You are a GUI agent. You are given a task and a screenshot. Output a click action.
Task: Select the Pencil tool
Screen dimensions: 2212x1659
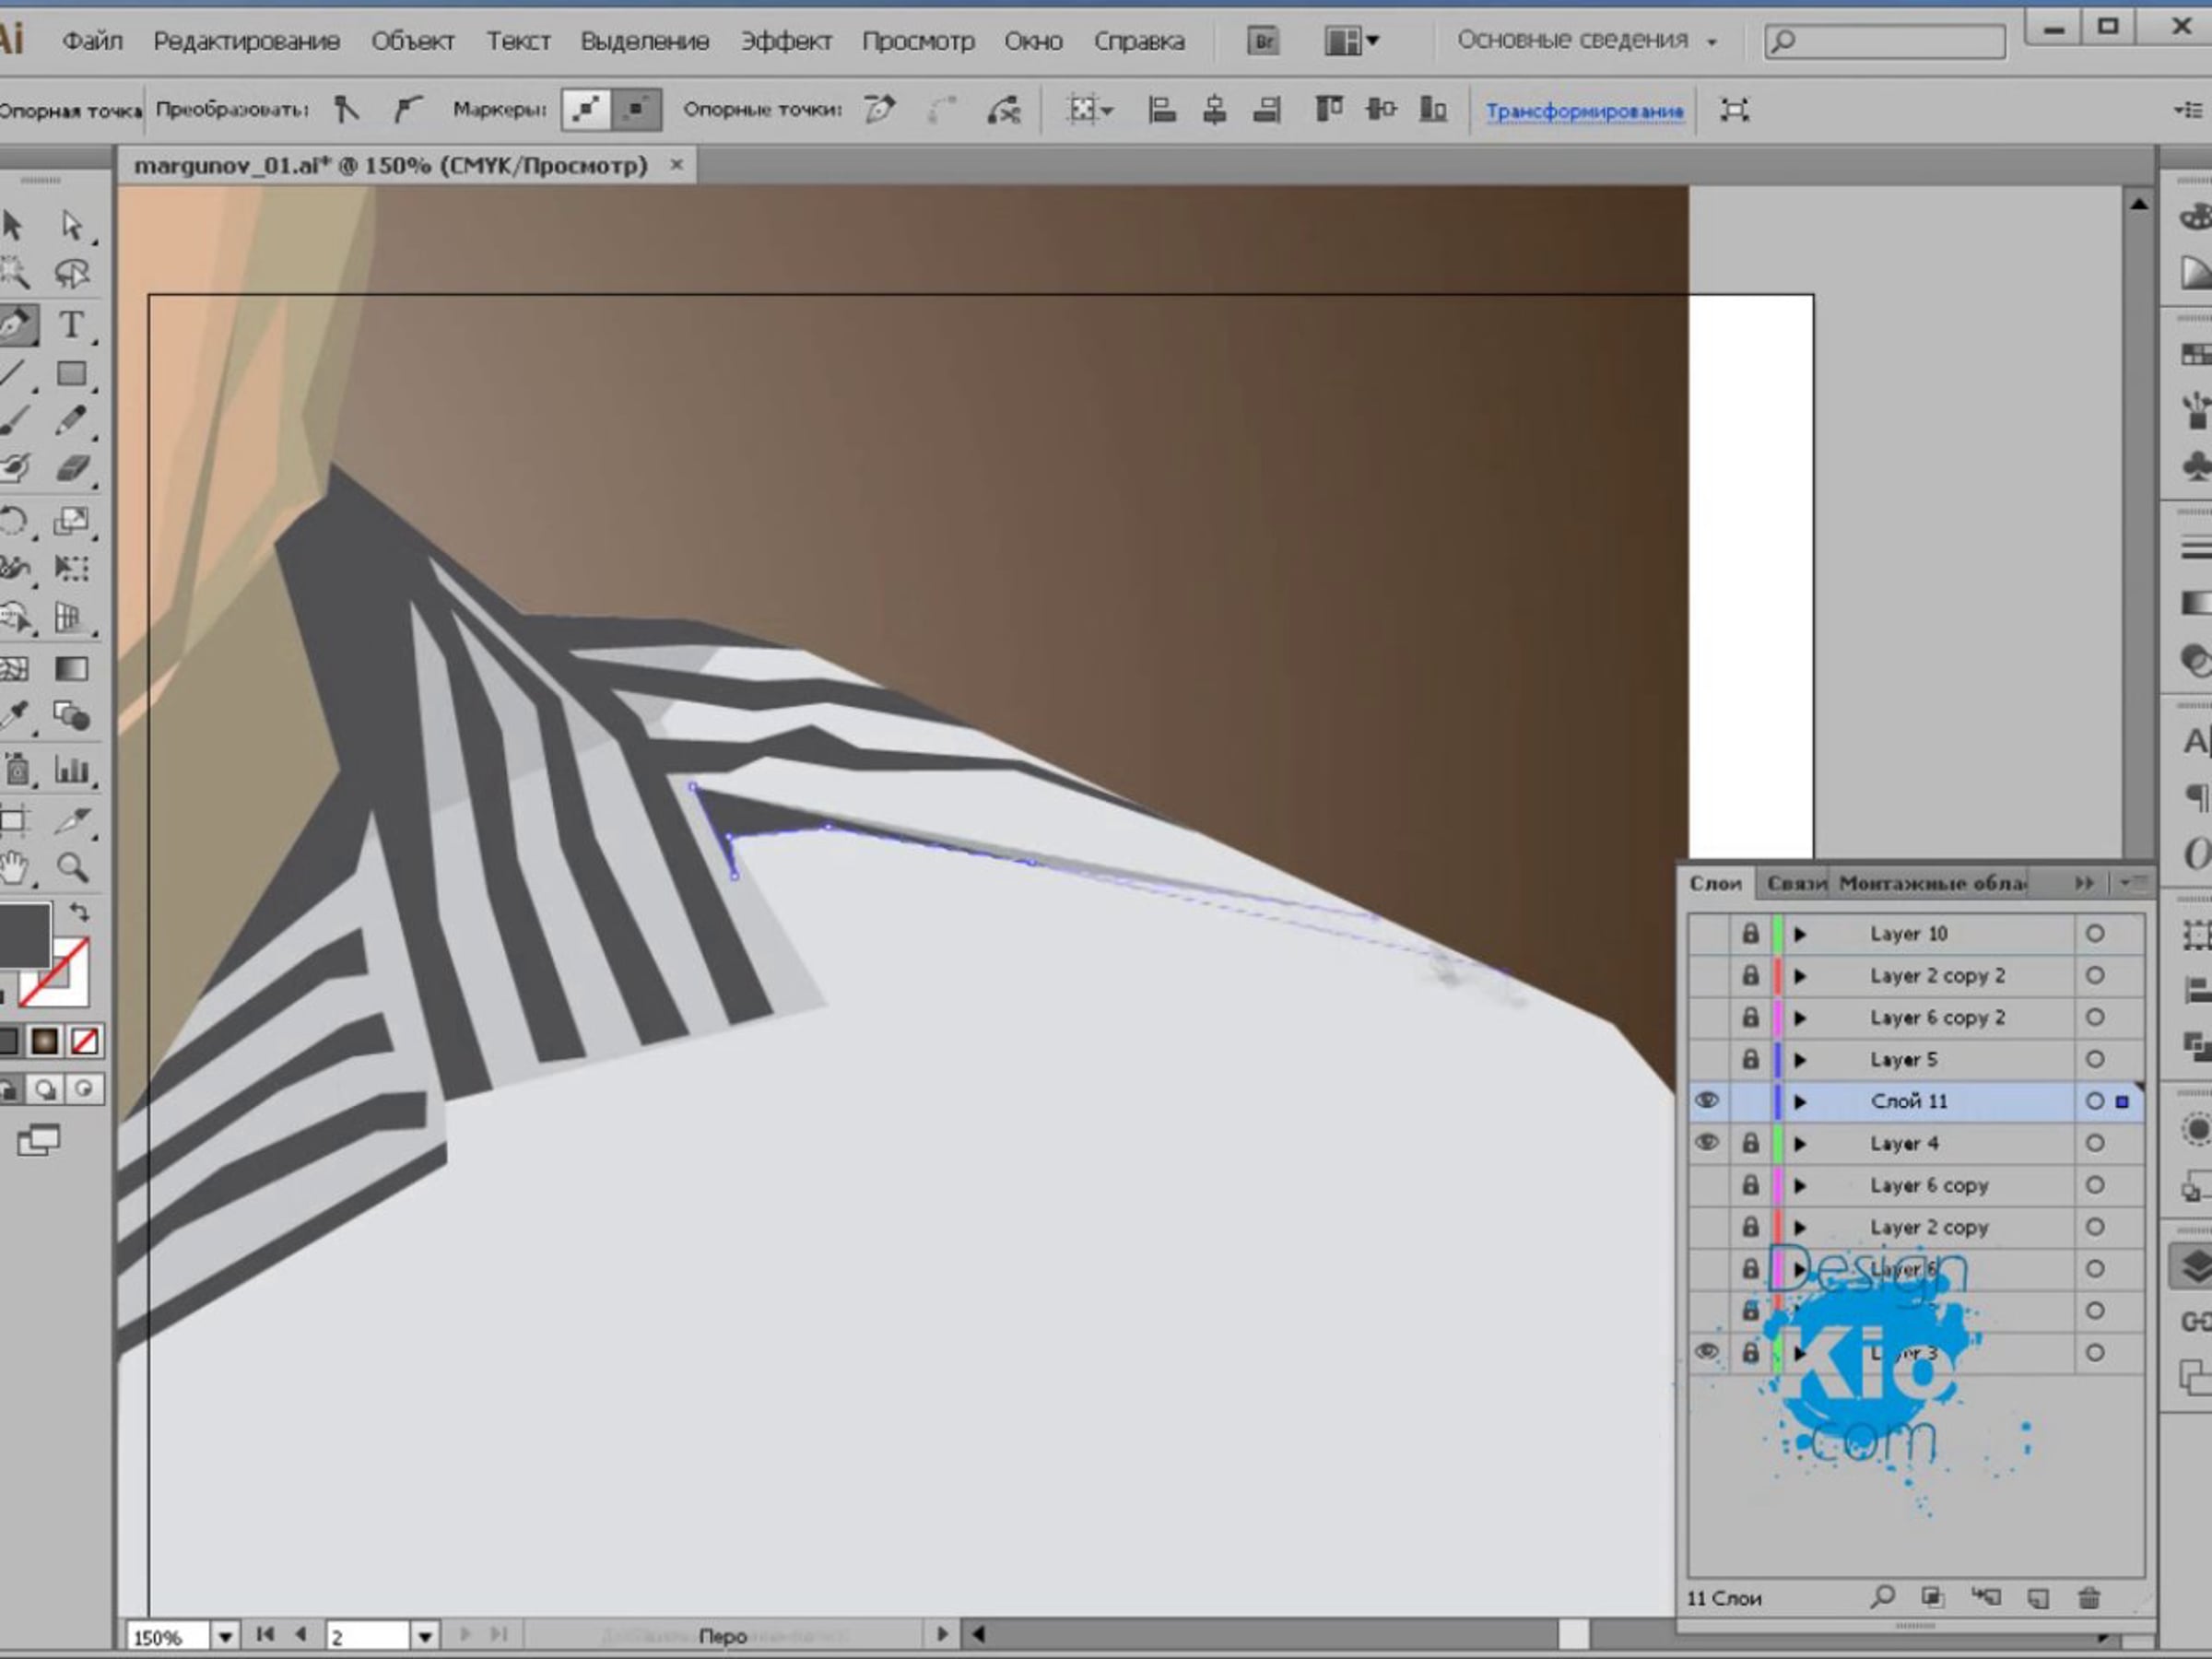(71, 420)
